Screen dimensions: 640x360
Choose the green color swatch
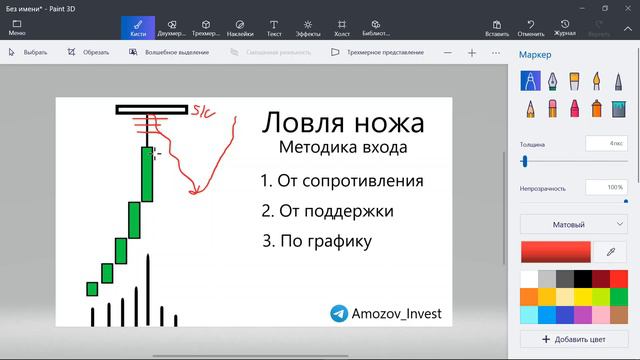619,297
